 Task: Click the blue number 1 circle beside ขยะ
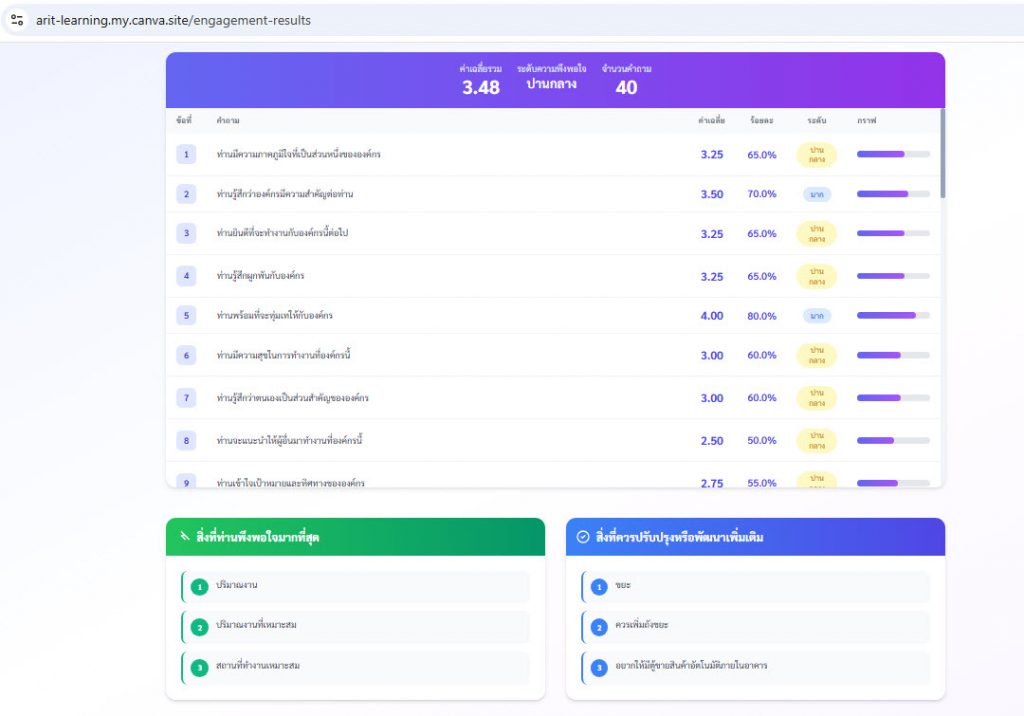(x=599, y=586)
